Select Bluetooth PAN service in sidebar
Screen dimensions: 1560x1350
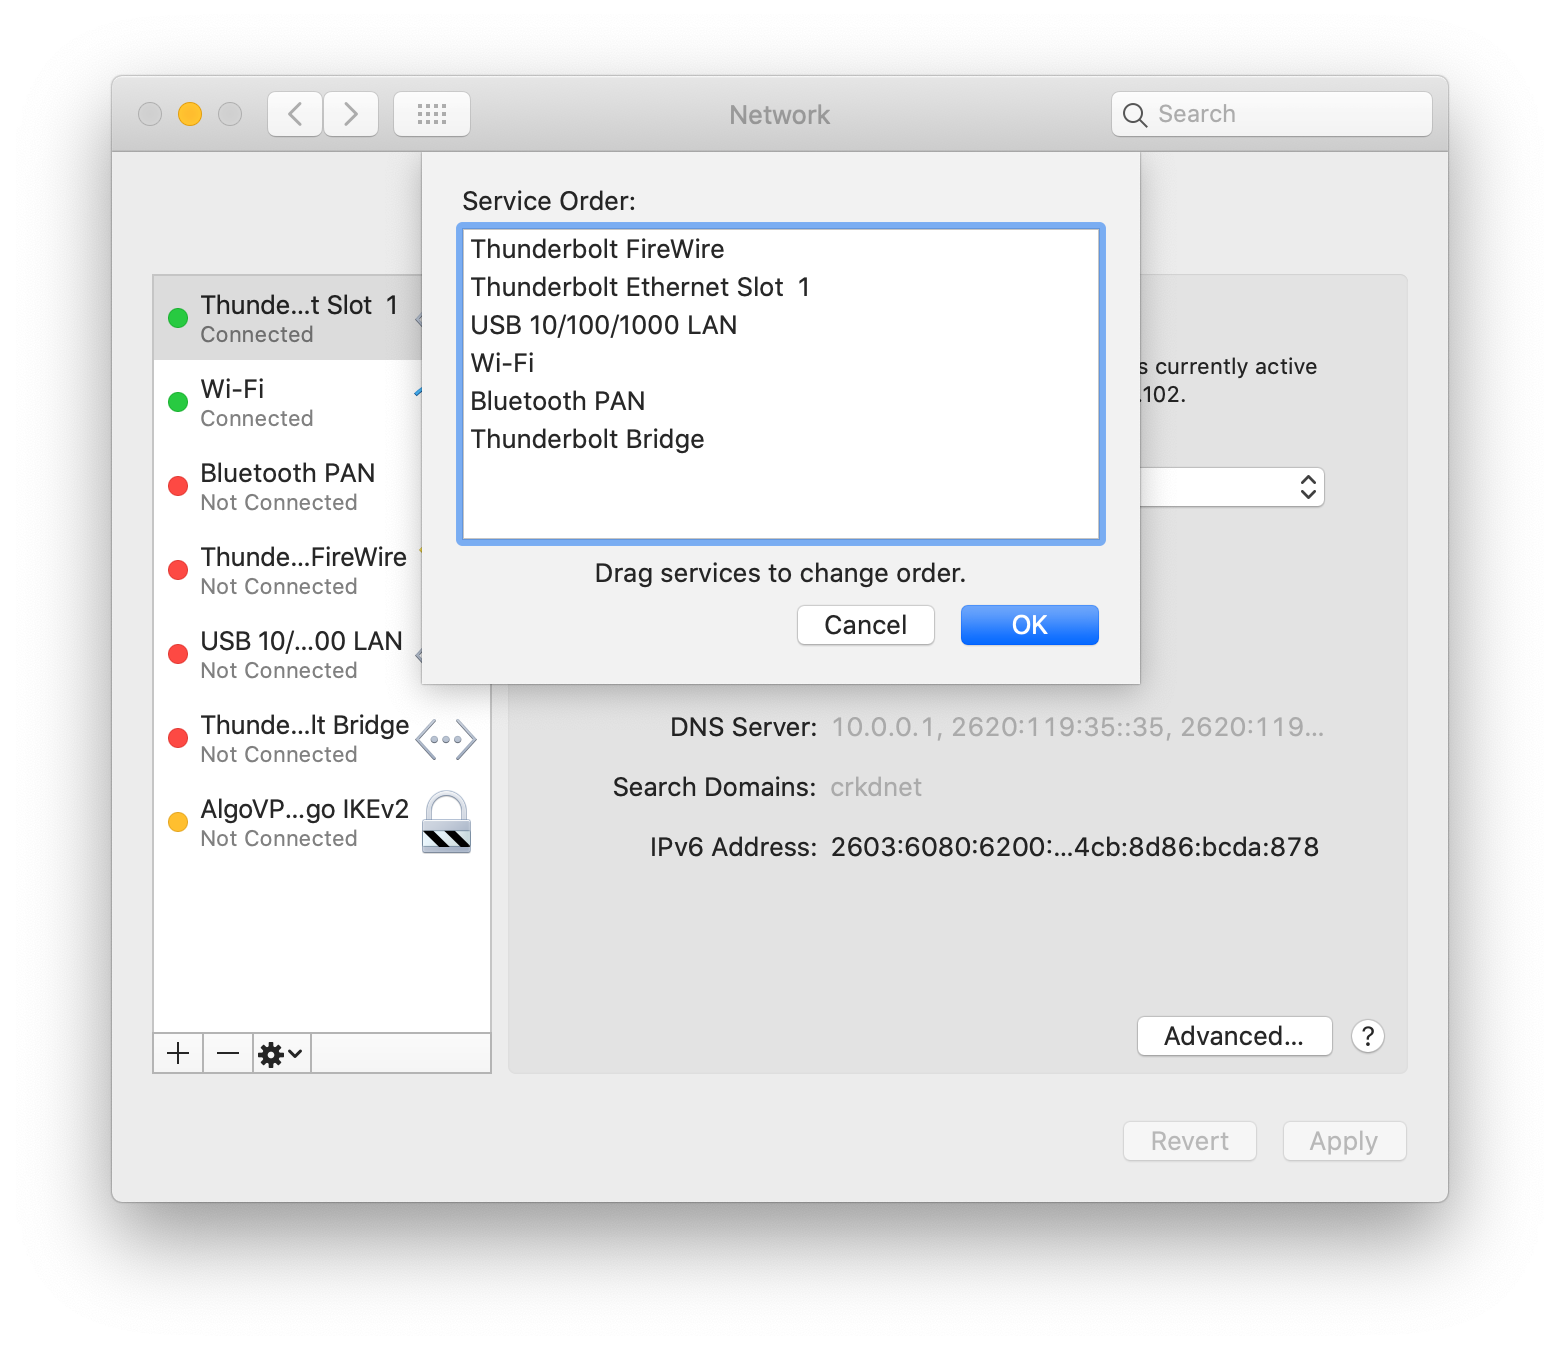[288, 486]
